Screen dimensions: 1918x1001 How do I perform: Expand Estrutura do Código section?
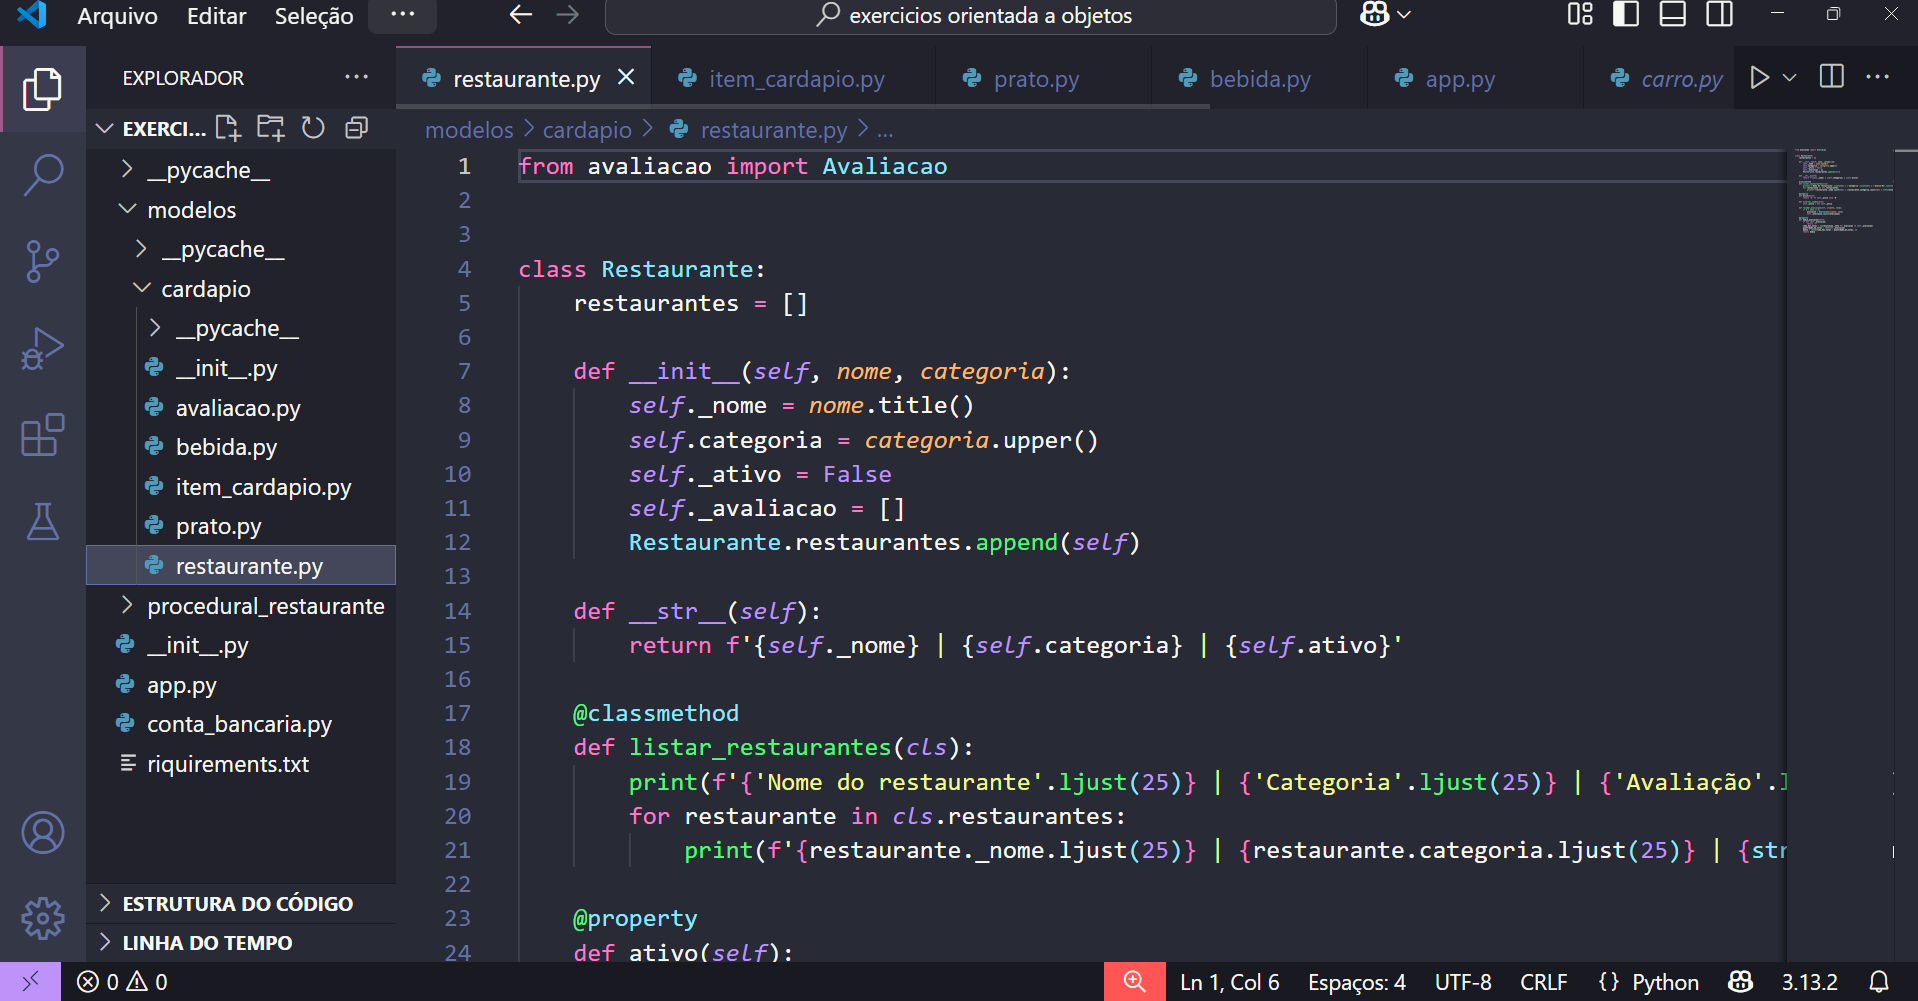(240, 903)
